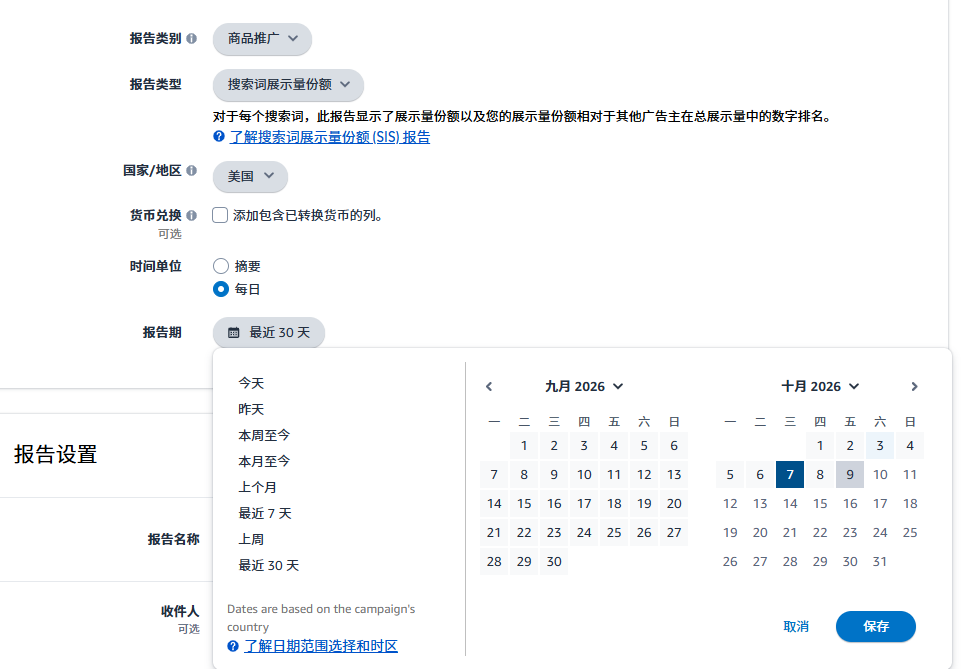Click the info icon beside 国家/地区
Viewport: 973px width, 669px height.
point(192,170)
